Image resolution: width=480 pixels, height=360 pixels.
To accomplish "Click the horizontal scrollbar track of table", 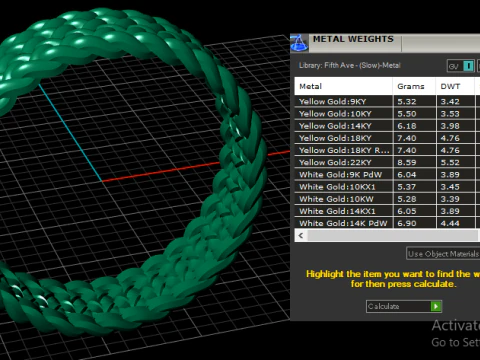I will coord(393,236).
